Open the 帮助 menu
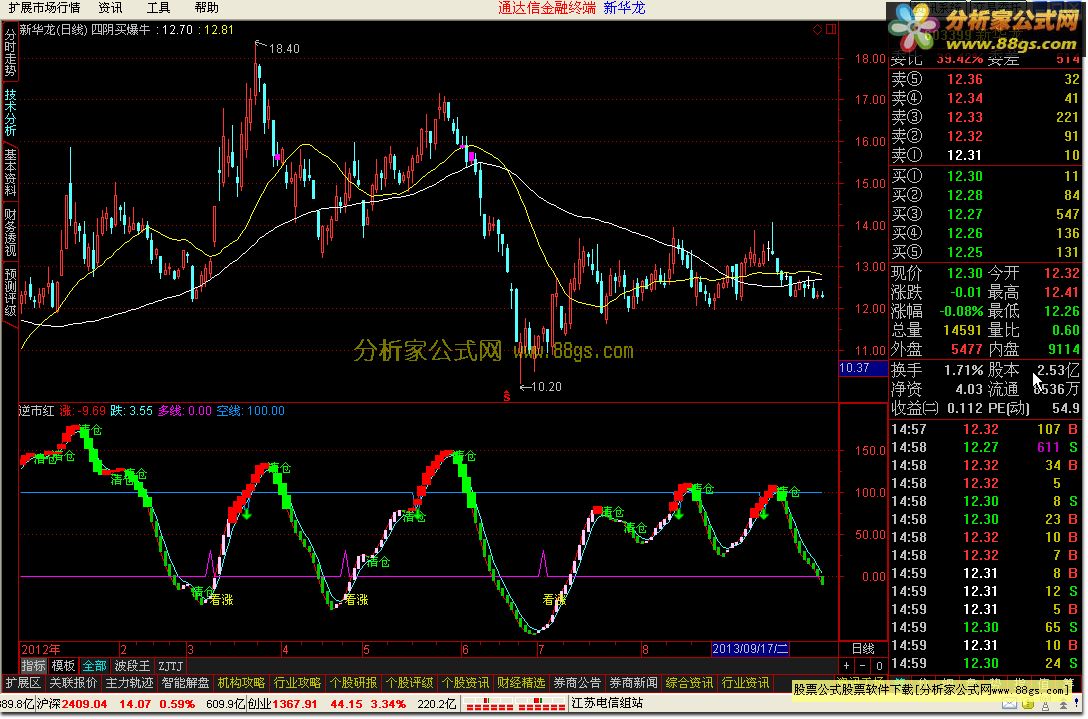The width and height of the screenshot is (1088, 719). click(x=206, y=8)
